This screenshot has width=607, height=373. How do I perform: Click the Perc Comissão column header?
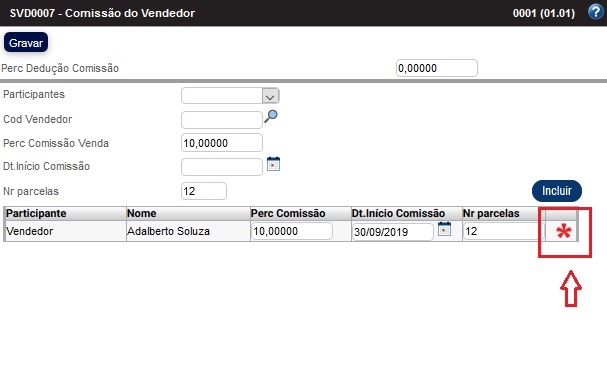pos(300,213)
